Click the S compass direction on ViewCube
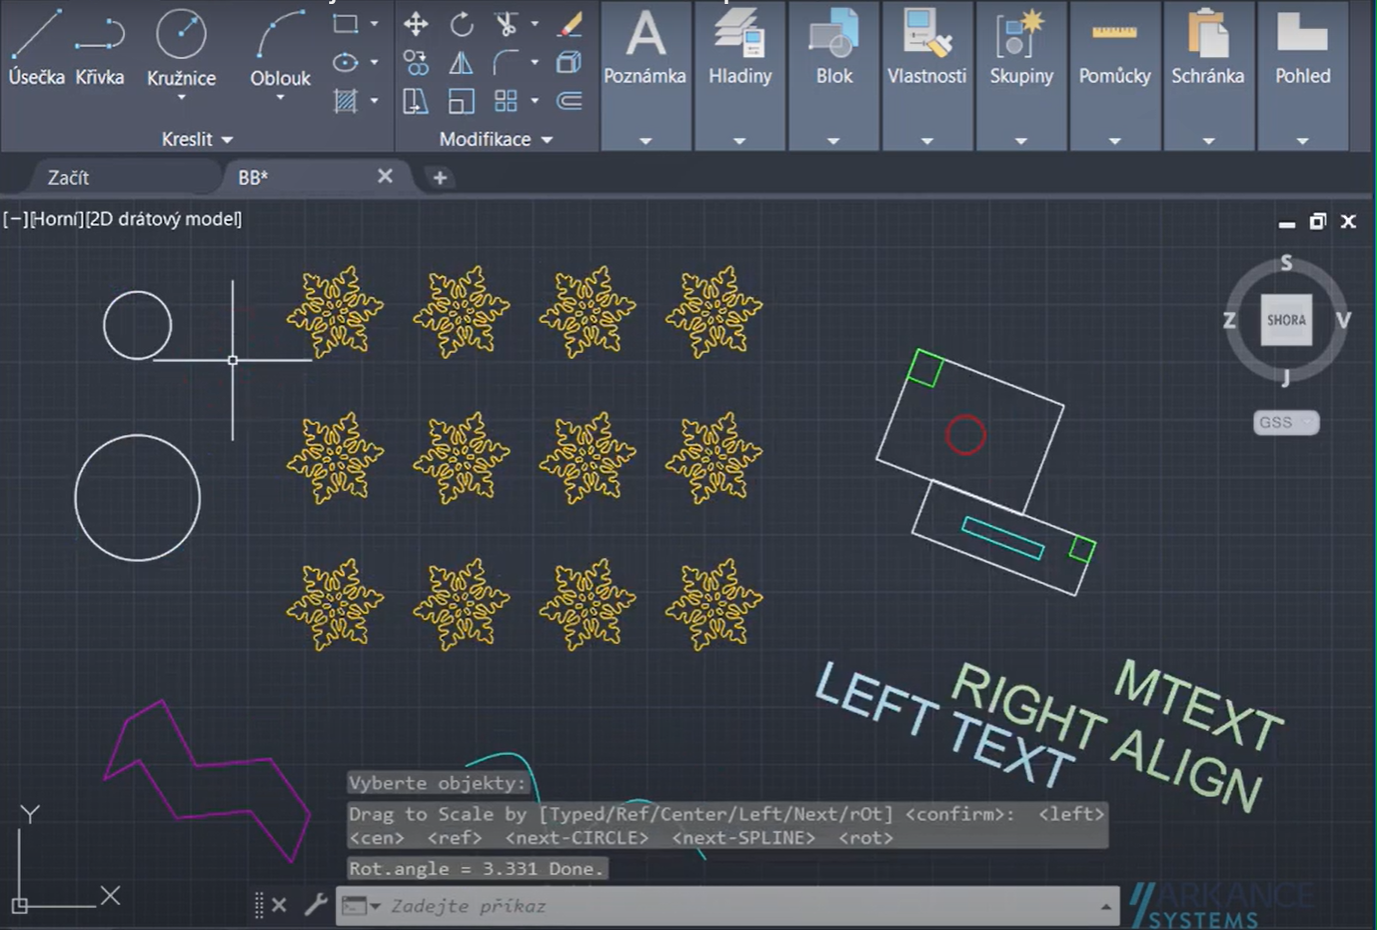This screenshot has height=930, width=1377. 1287,263
